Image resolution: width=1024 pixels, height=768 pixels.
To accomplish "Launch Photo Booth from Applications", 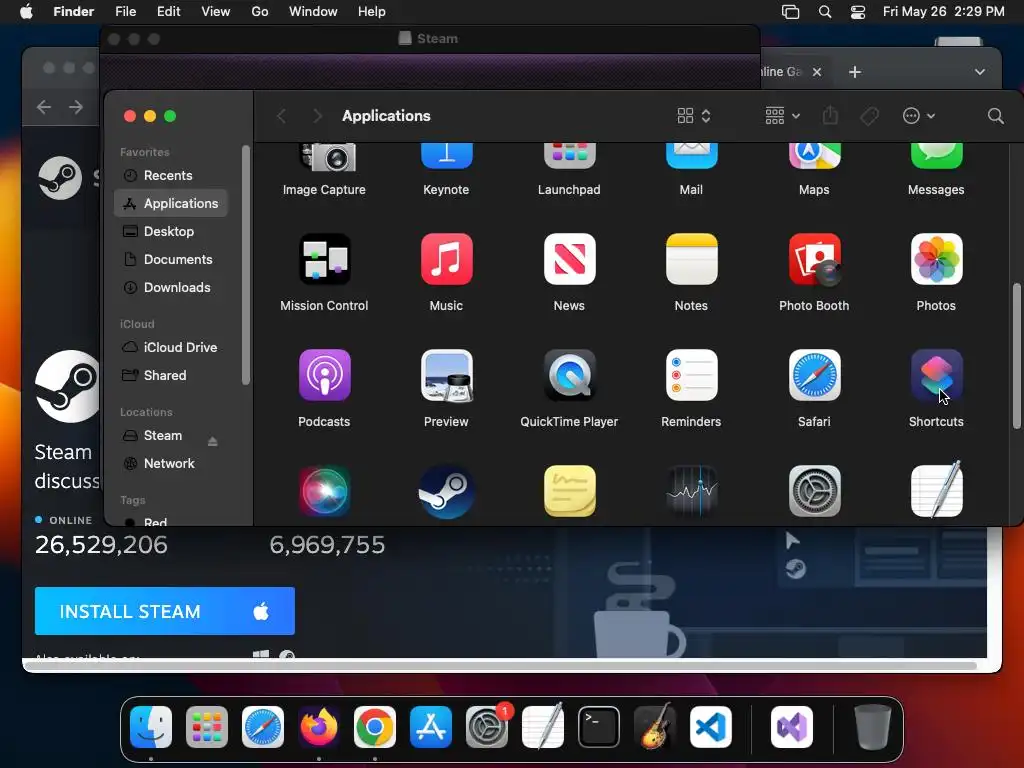I will [x=814, y=259].
